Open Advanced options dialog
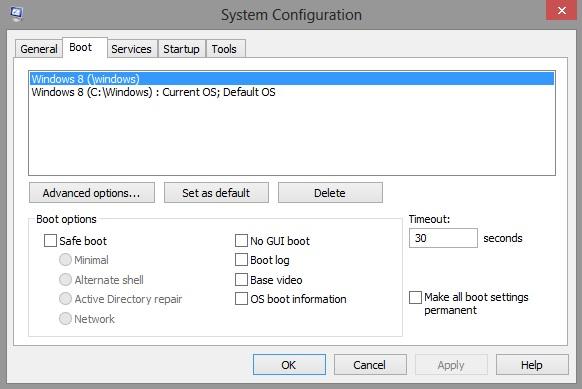582x389 pixels. coord(92,193)
